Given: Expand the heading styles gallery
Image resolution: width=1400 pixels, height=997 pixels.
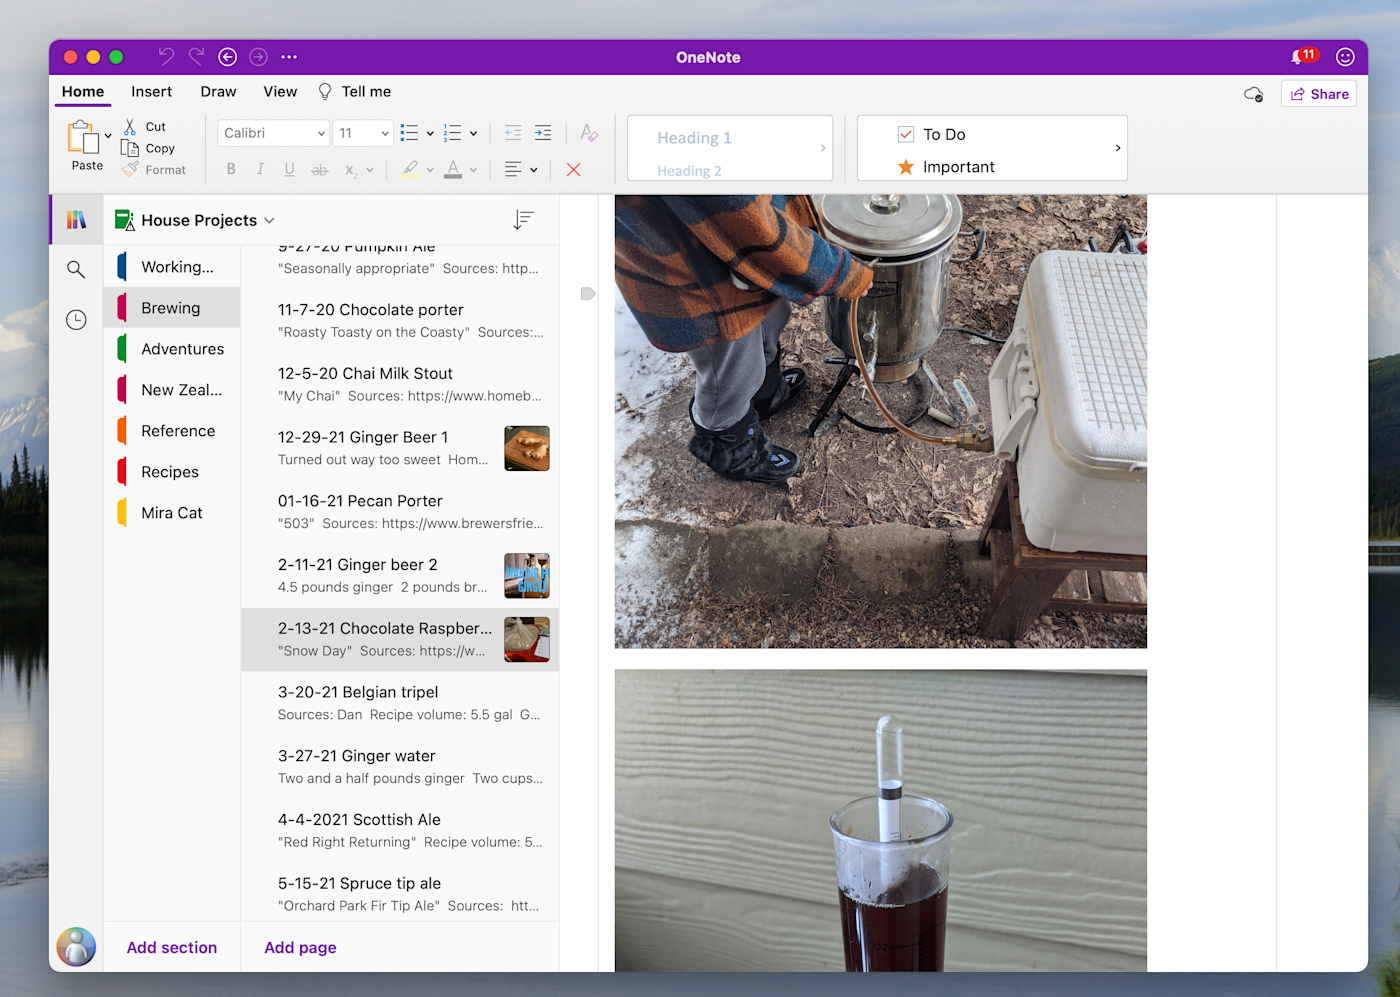Looking at the screenshot, I should (x=823, y=148).
